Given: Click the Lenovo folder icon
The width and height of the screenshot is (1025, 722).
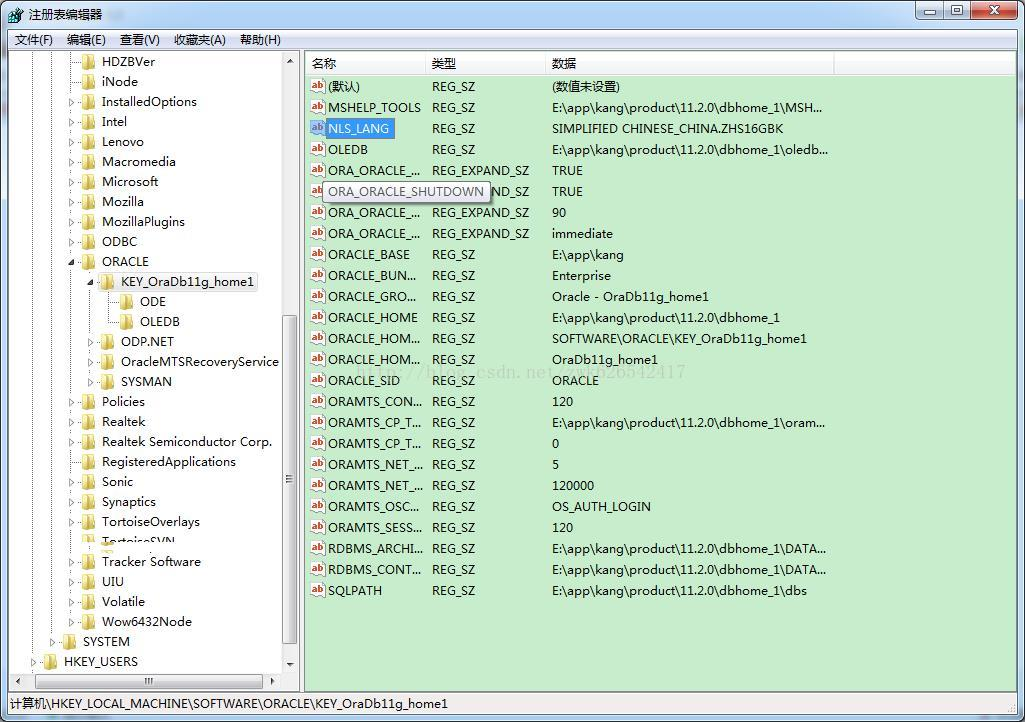Looking at the screenshot, I should click(89, 142).
